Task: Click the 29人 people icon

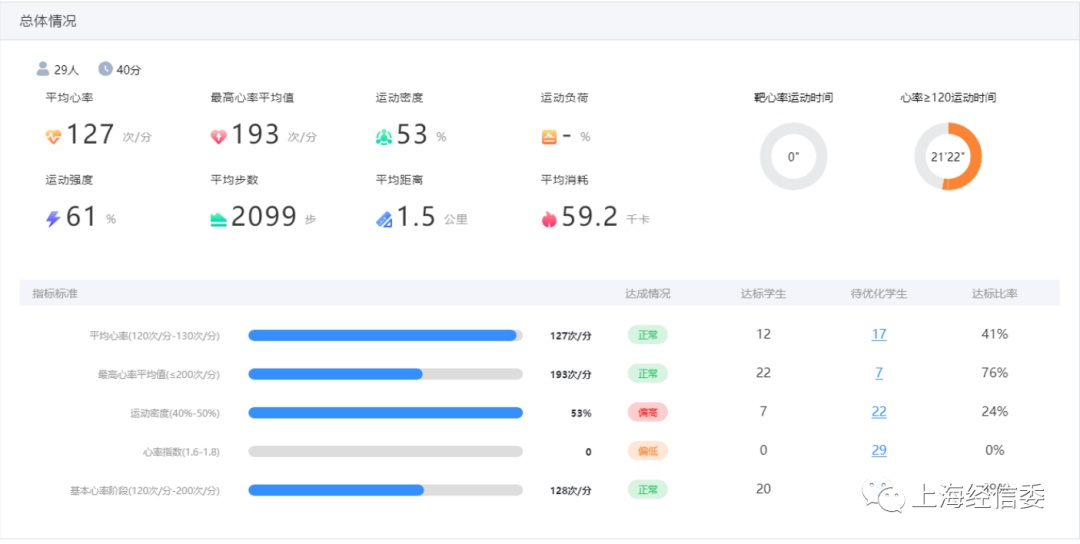Action: click(43, 69)
